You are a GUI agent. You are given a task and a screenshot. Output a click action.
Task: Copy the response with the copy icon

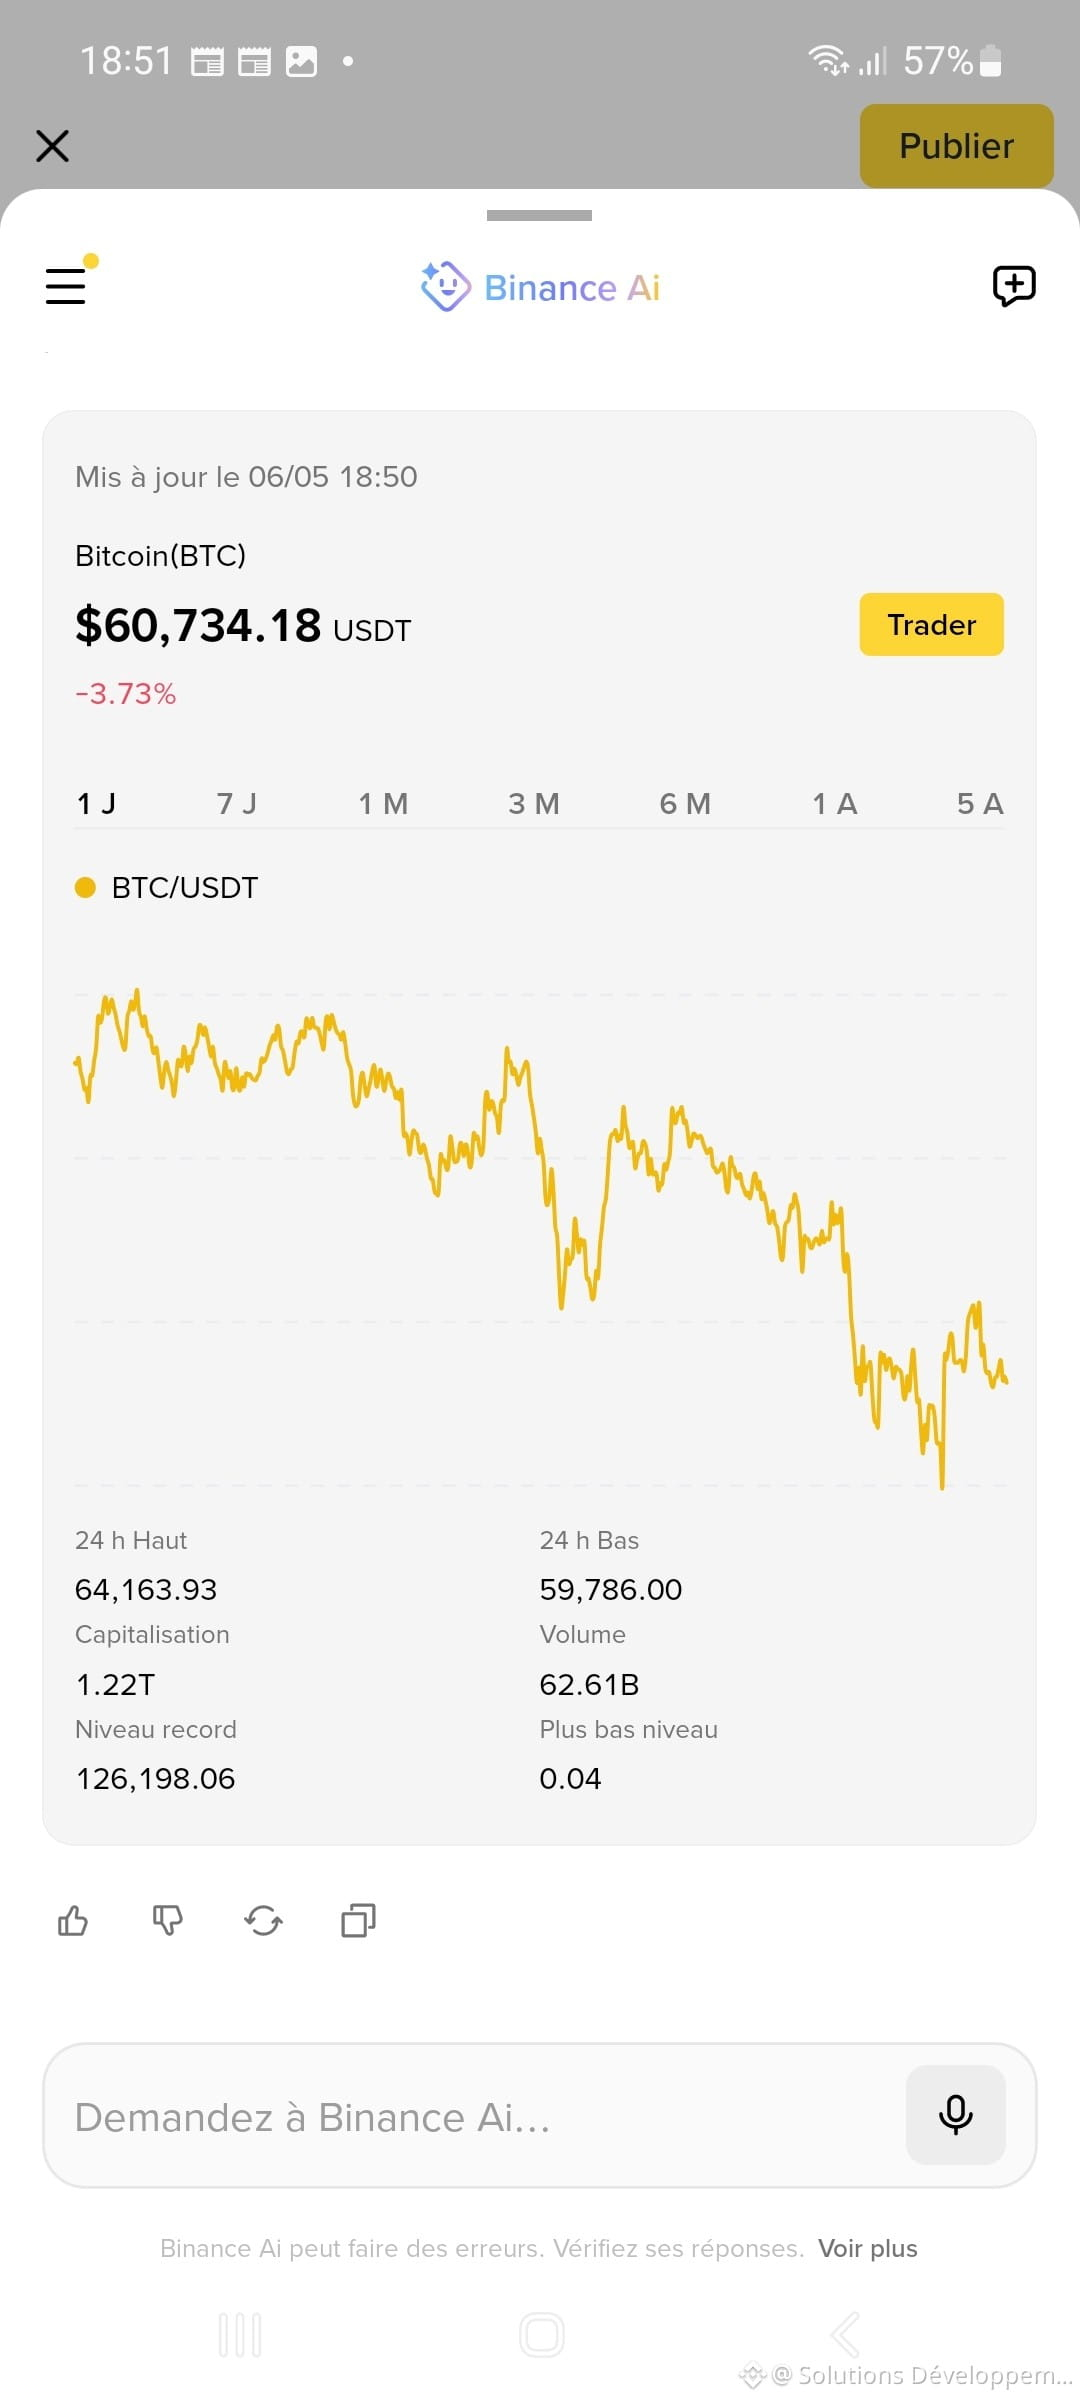click(358, 1920)
